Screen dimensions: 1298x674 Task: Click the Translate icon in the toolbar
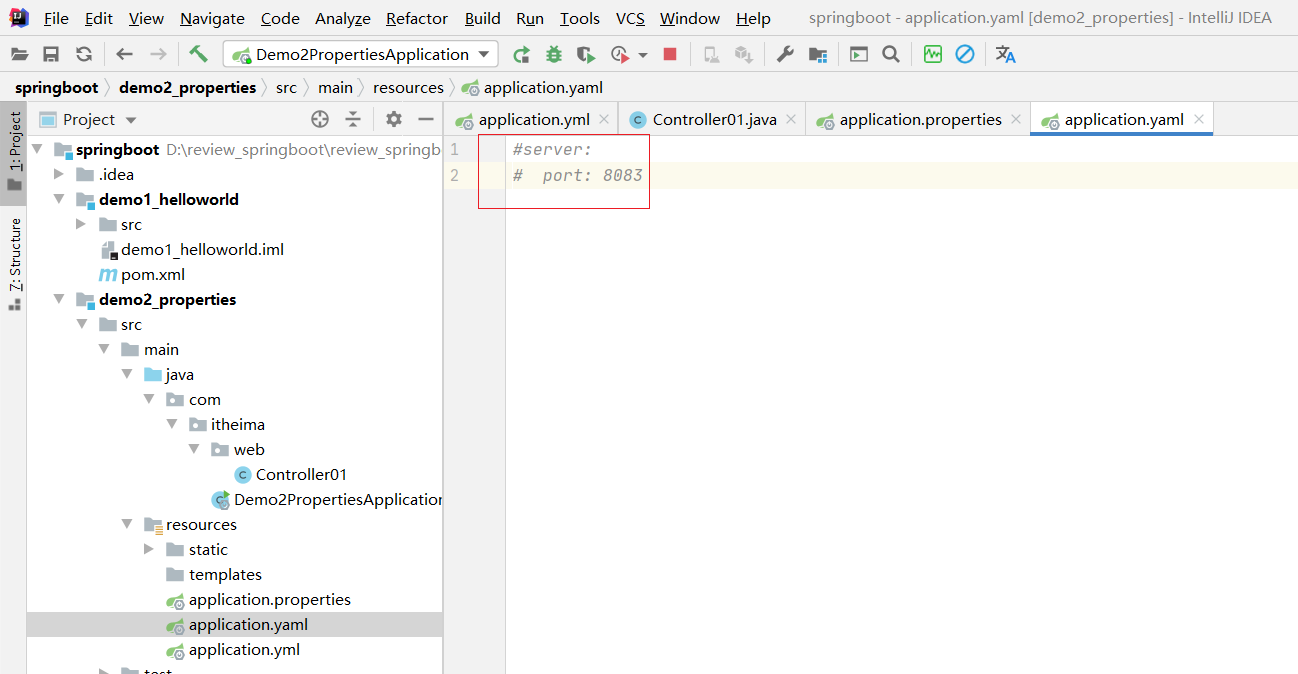click(x=1006, y=54)
